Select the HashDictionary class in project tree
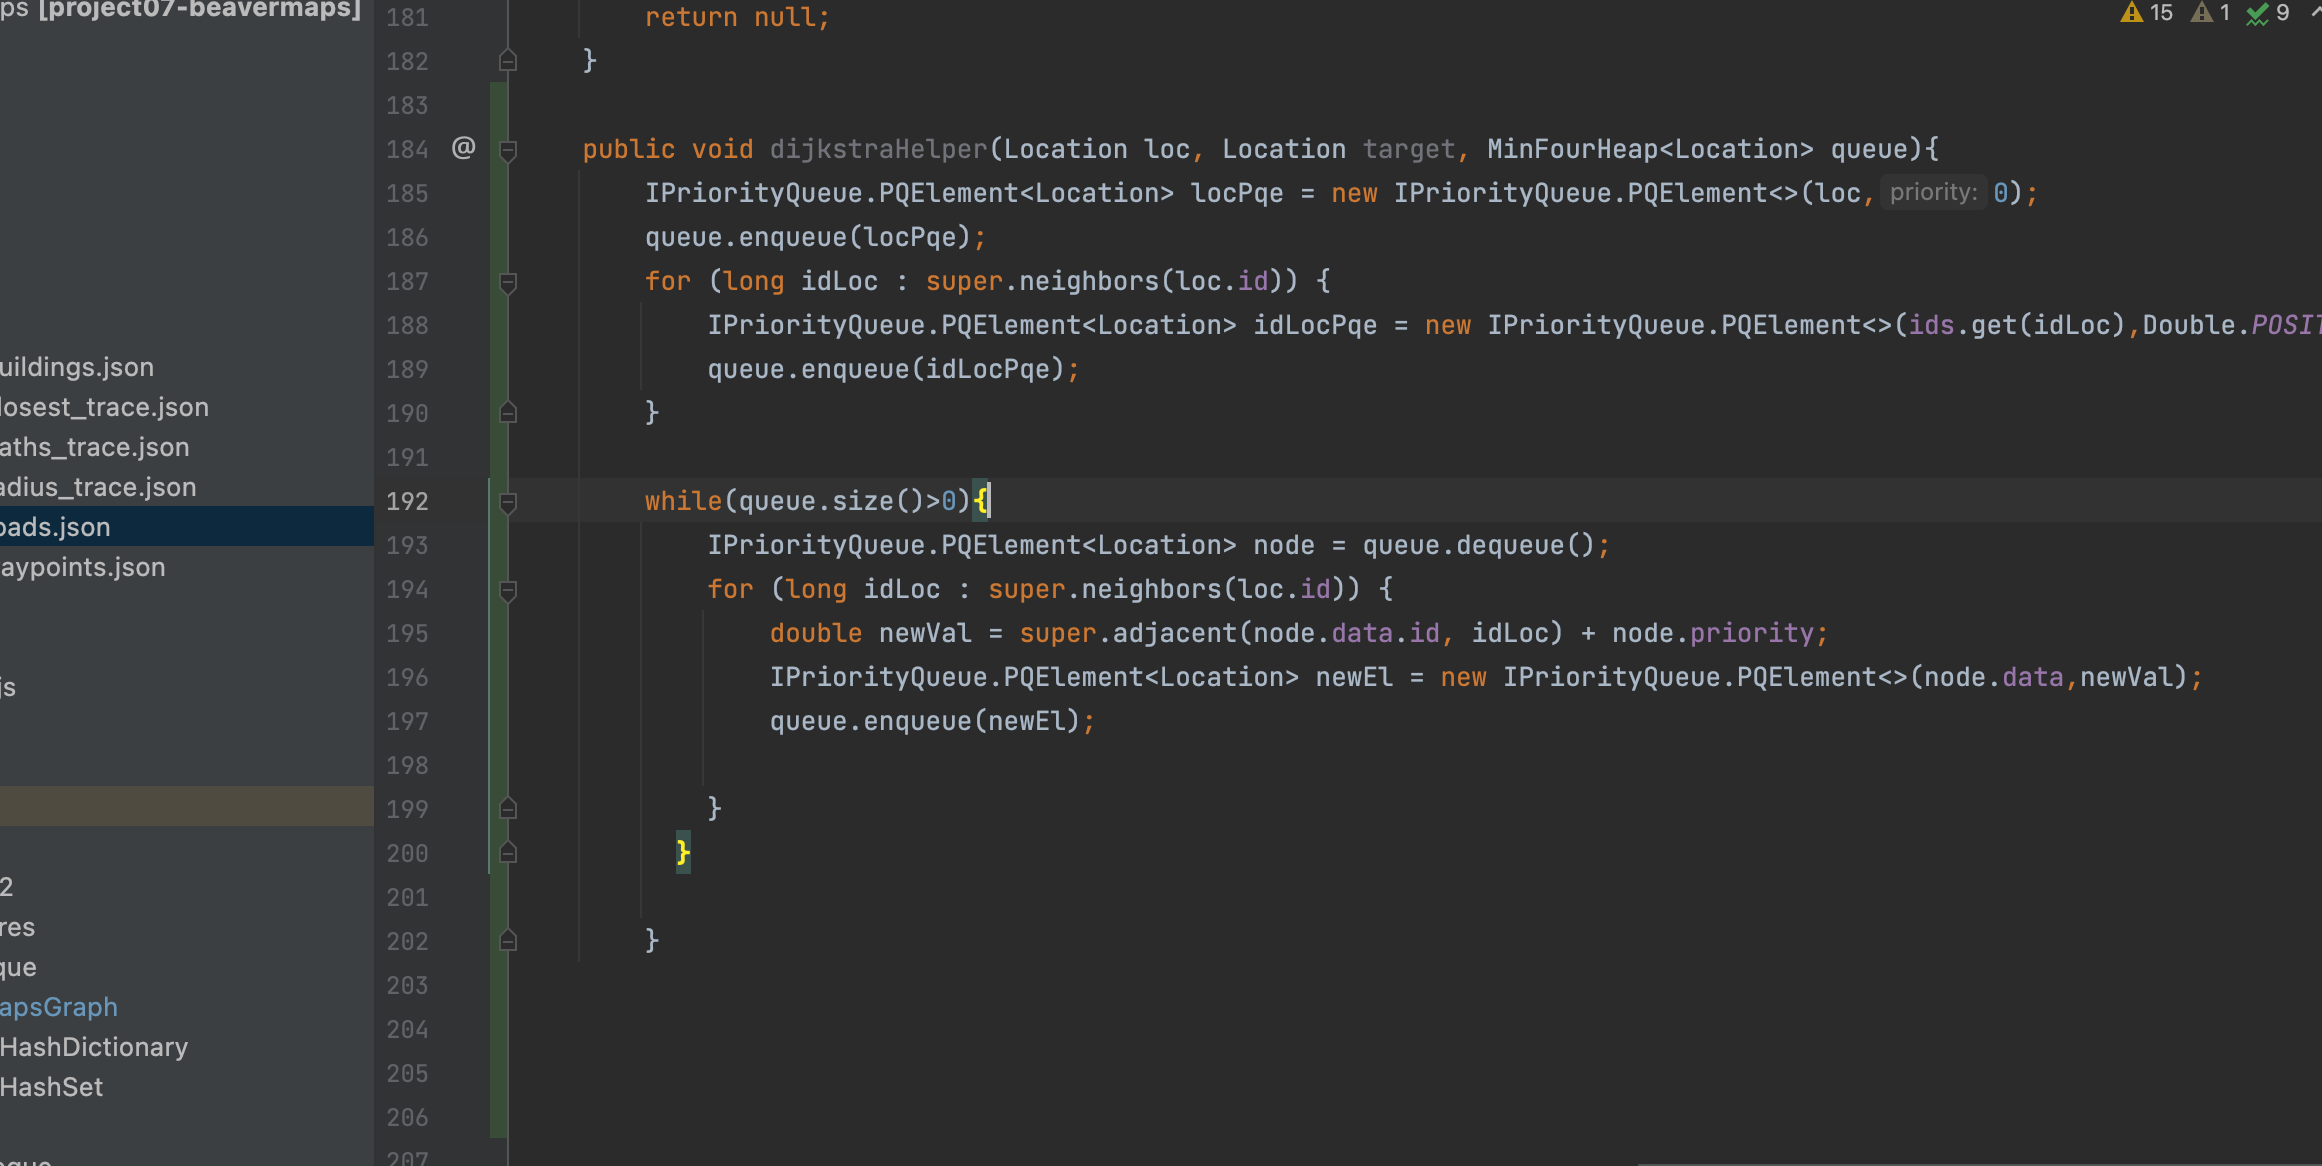 pos(94,1047)
